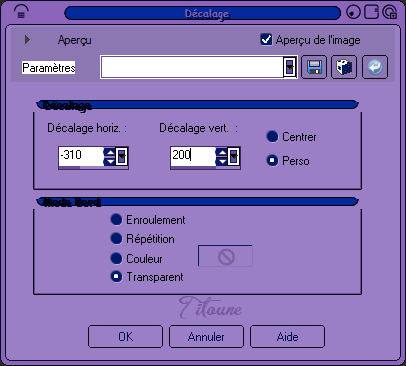Select the Perso radio button
Viewport: 406px width, 366px height.
pyautogui.click(x=272, y=160)
